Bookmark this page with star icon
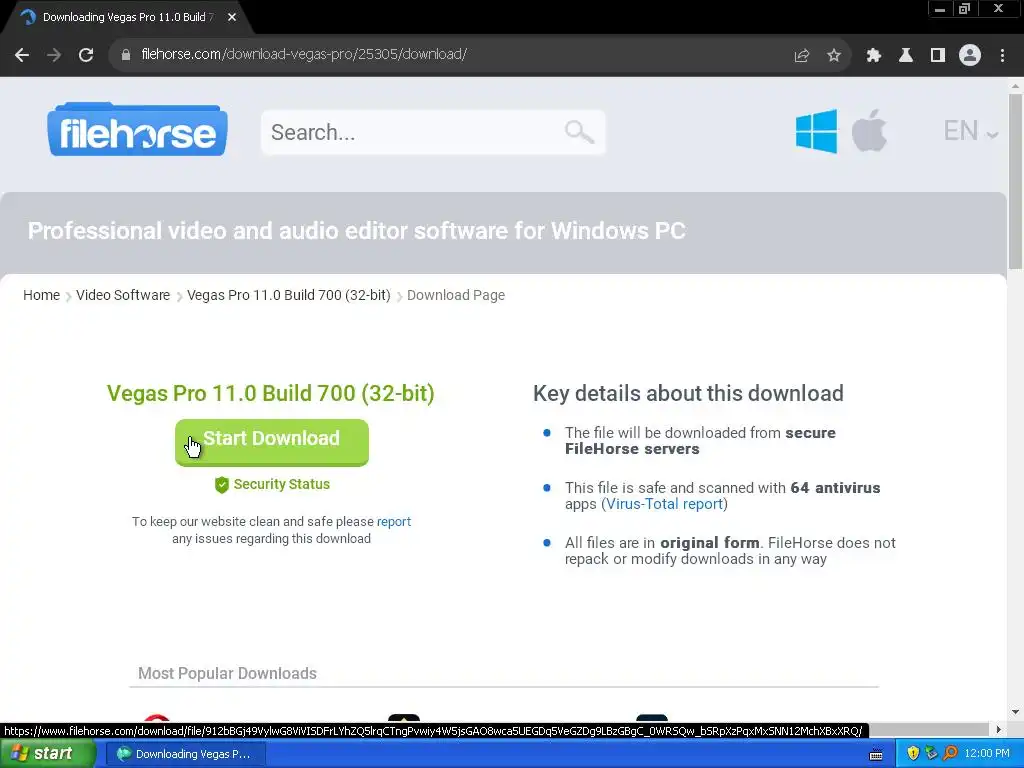This screenshot has width=1024, height=768. (834, 56)
